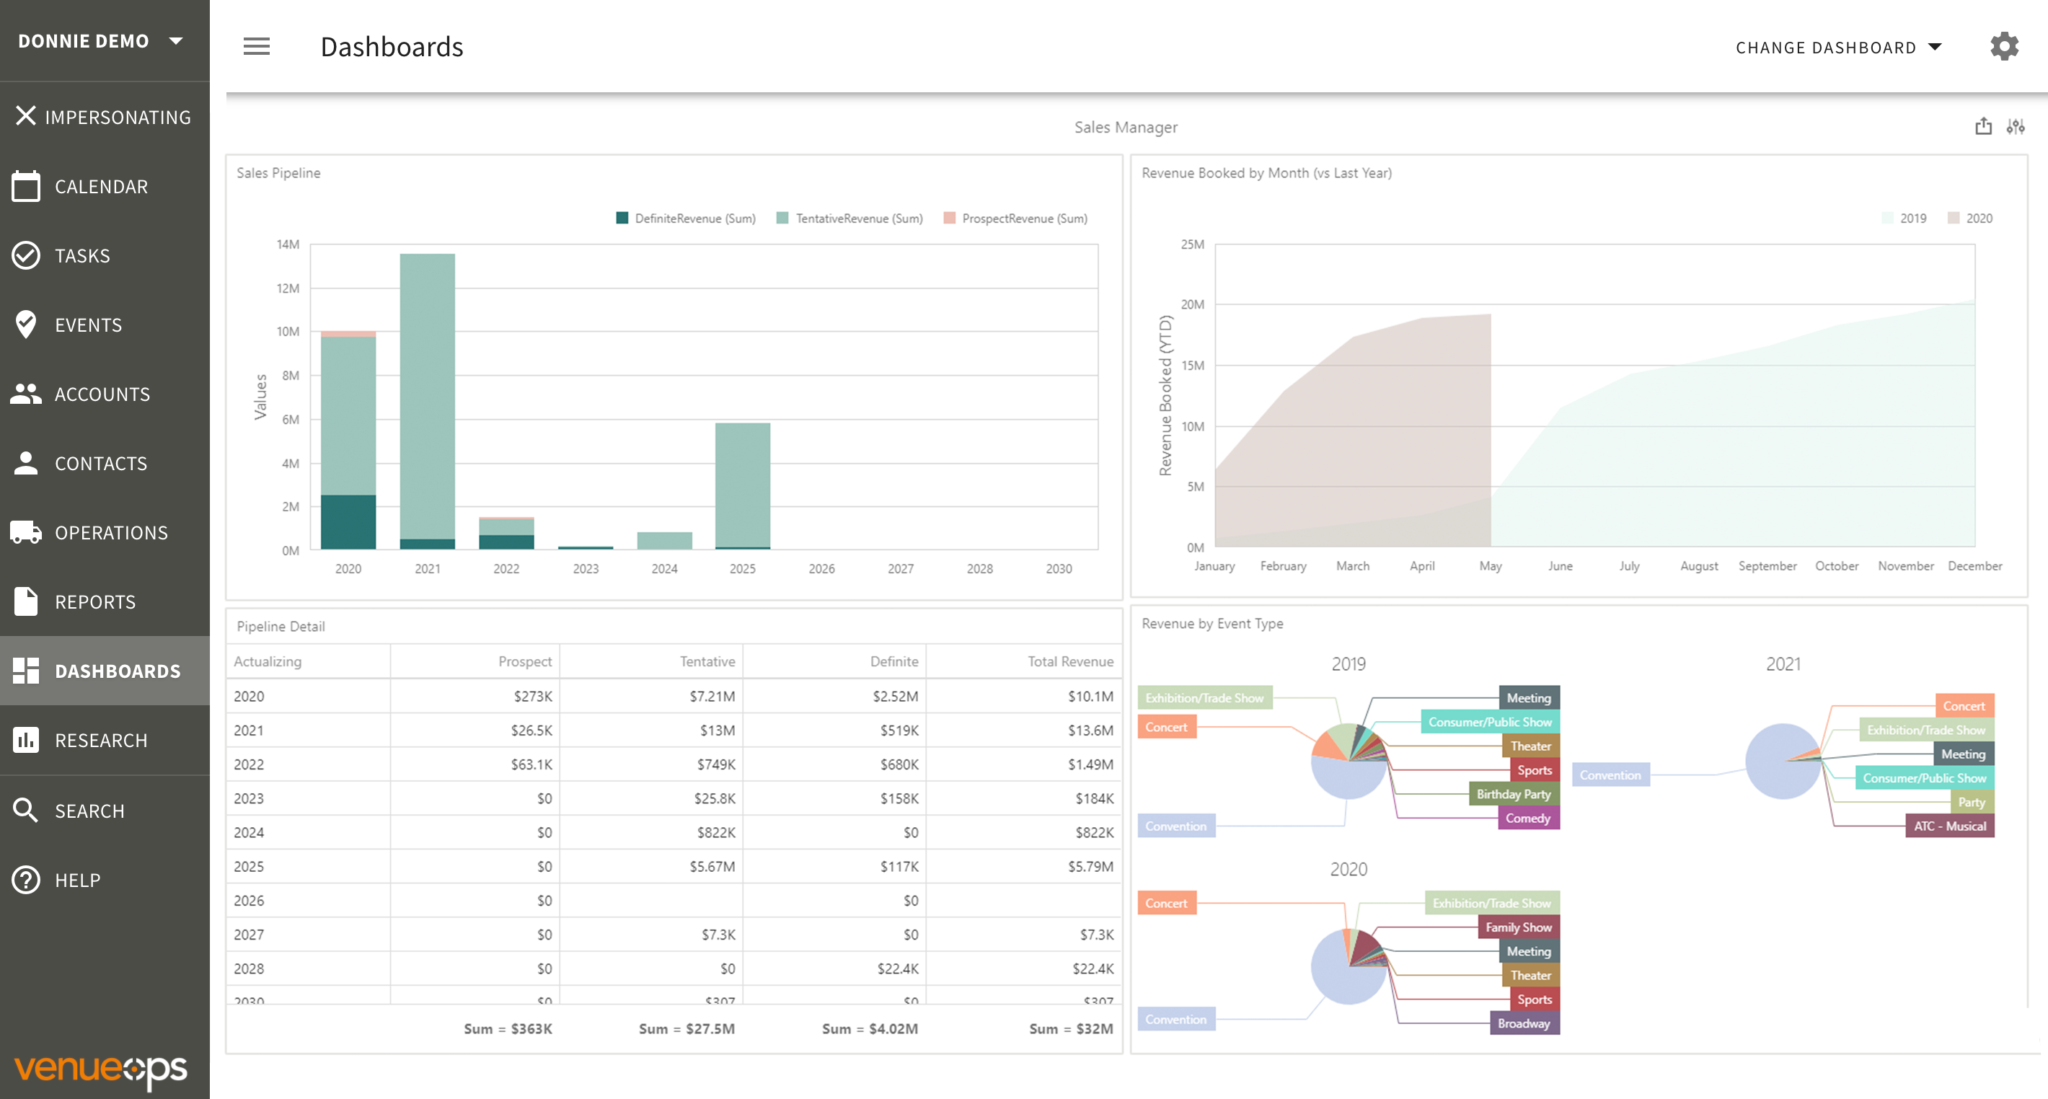
Task: Select Accounts in the sidebar menu
Action: coord(102,394)
